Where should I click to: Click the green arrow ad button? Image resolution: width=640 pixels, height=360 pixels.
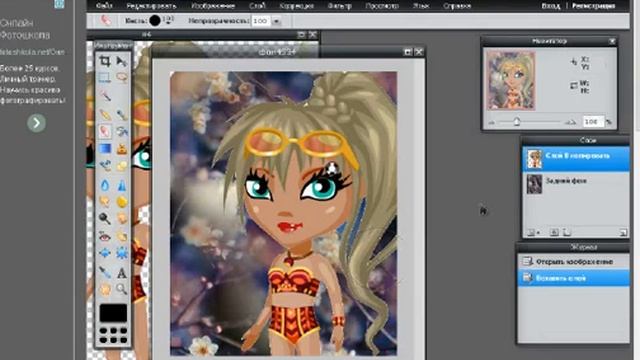36,122
